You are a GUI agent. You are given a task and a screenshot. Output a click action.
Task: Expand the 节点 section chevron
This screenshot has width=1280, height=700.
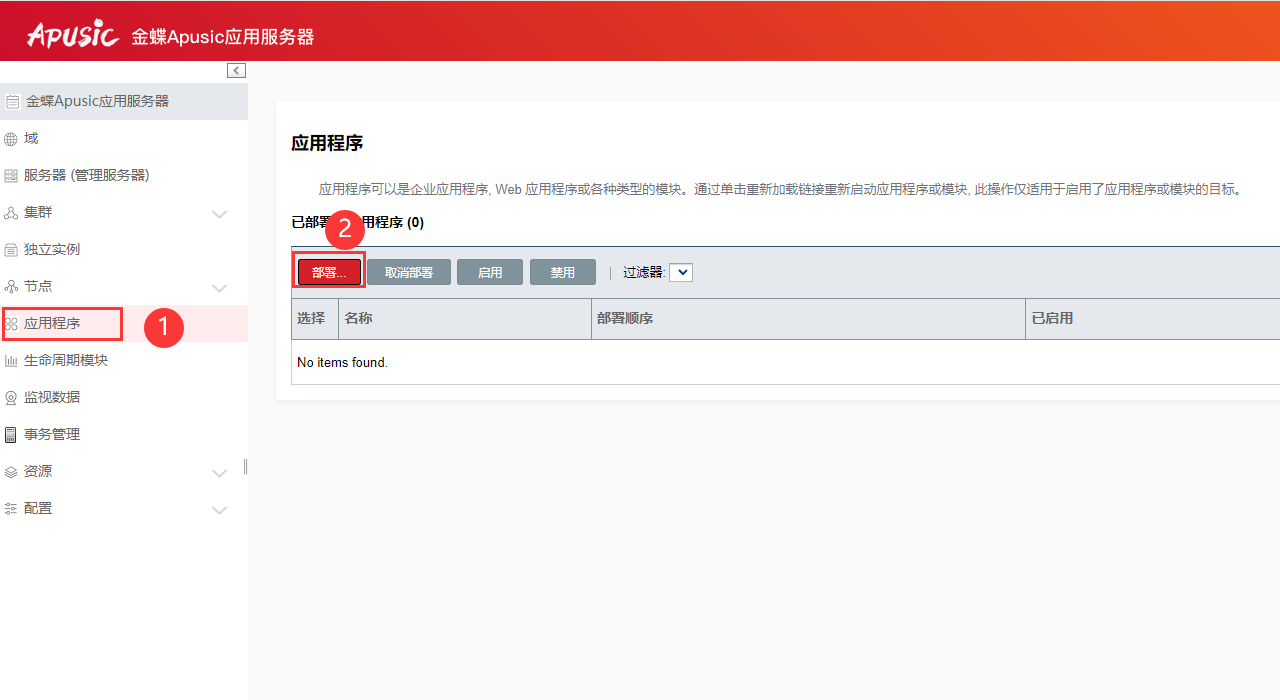coord(220,288)
